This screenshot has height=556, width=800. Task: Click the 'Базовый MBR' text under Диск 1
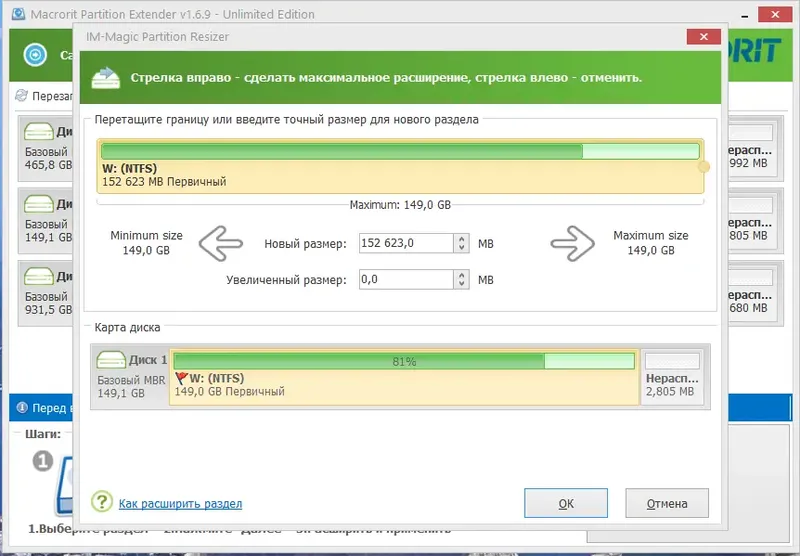pyautogui.click(x=131, y=381)
